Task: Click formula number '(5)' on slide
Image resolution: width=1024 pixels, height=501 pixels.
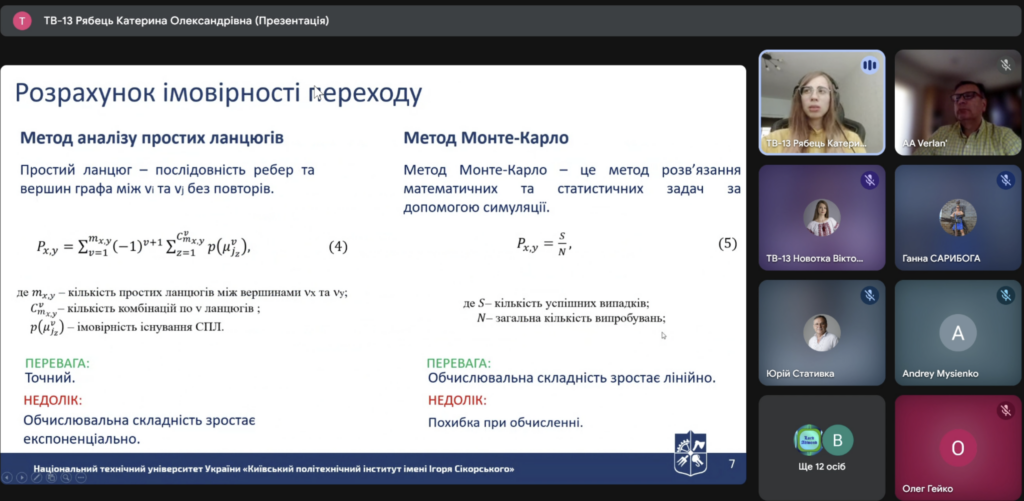Action: click(728, 244)
